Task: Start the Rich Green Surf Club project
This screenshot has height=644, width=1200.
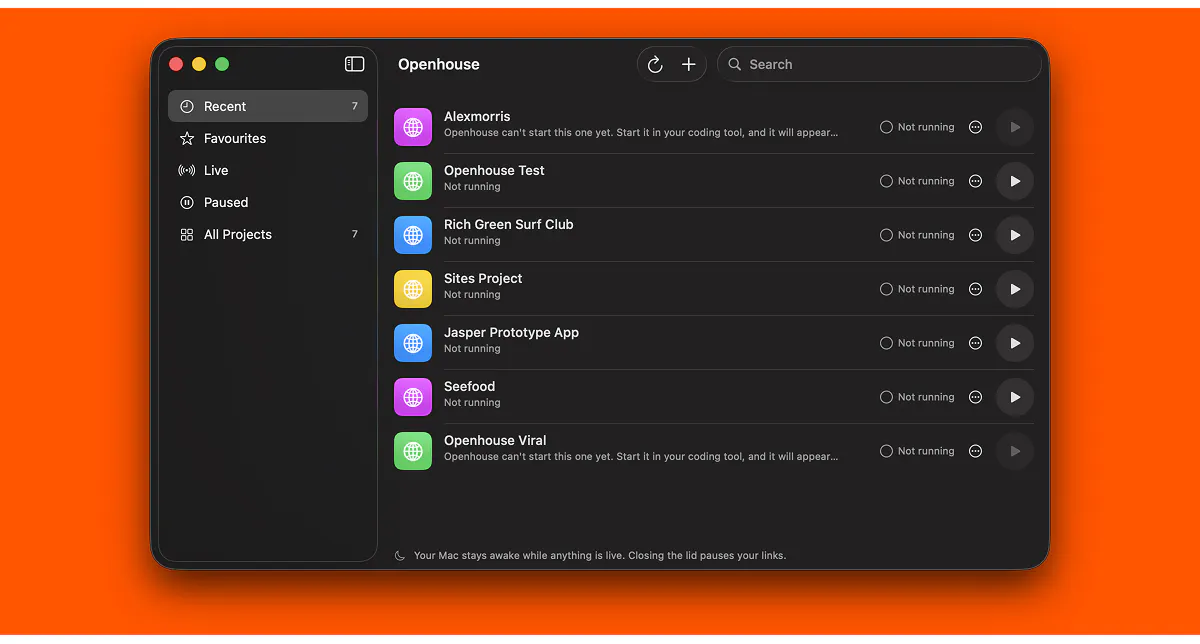Action: click(x=1015, y=235)
